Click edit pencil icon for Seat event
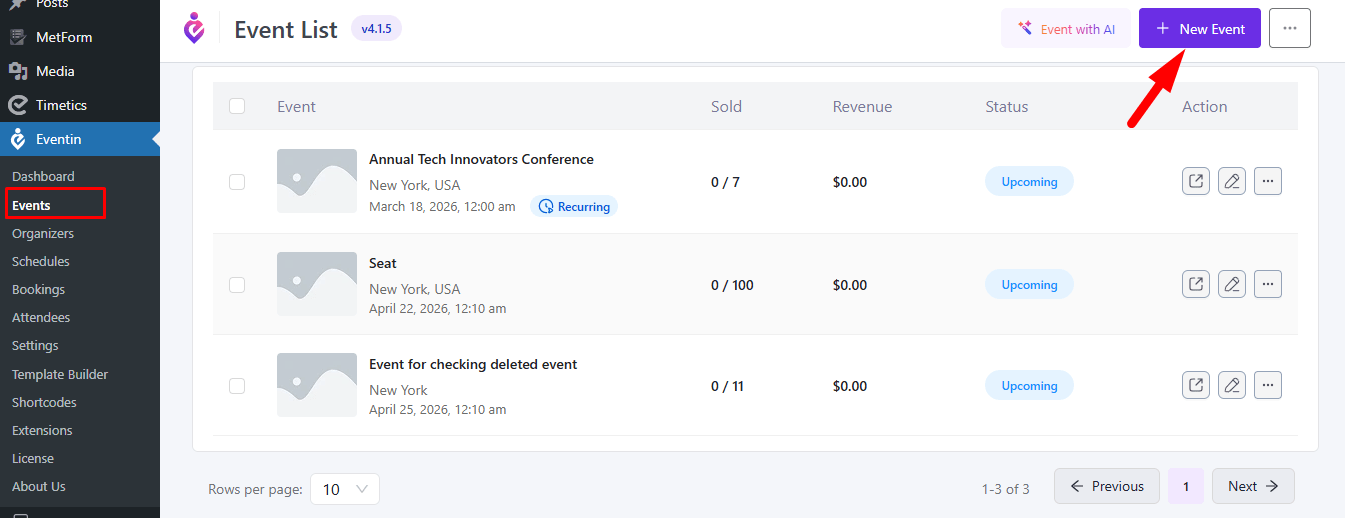The image size is (1345, 518). [1231, 284]
